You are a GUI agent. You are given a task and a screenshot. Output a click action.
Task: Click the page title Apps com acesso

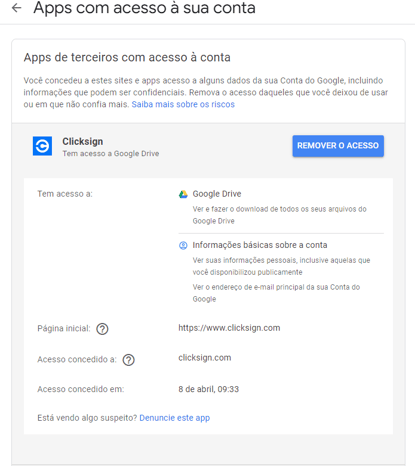click(144, 8)
